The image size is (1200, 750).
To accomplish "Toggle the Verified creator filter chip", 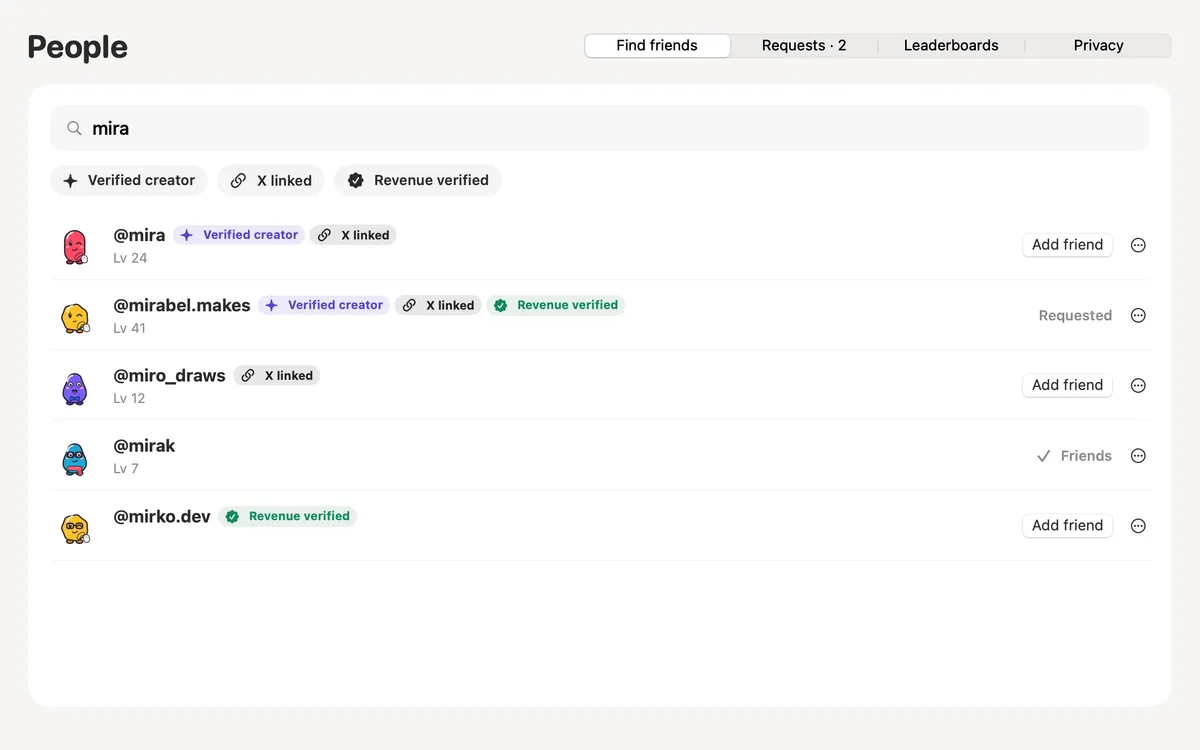I will pyautogui.click(x=129, y=180).
